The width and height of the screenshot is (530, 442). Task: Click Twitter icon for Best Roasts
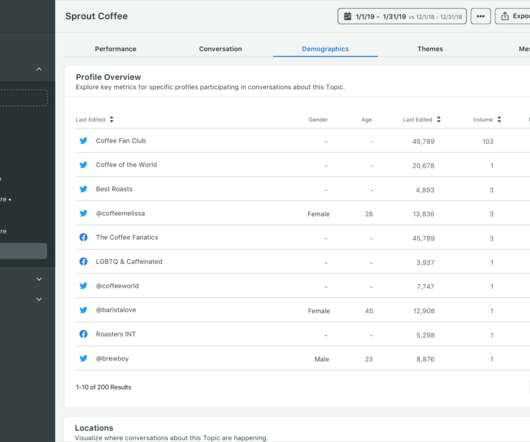tap(83, 189)
